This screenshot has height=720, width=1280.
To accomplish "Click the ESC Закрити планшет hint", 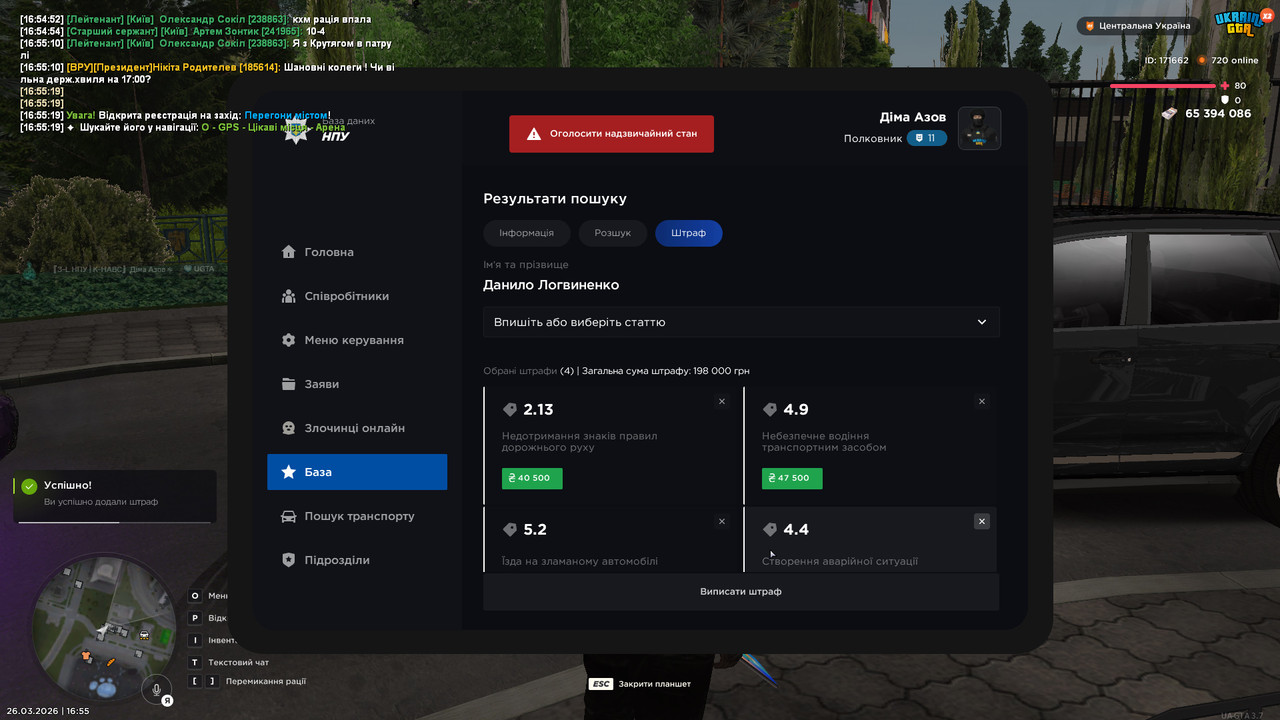I will point(640,684).
